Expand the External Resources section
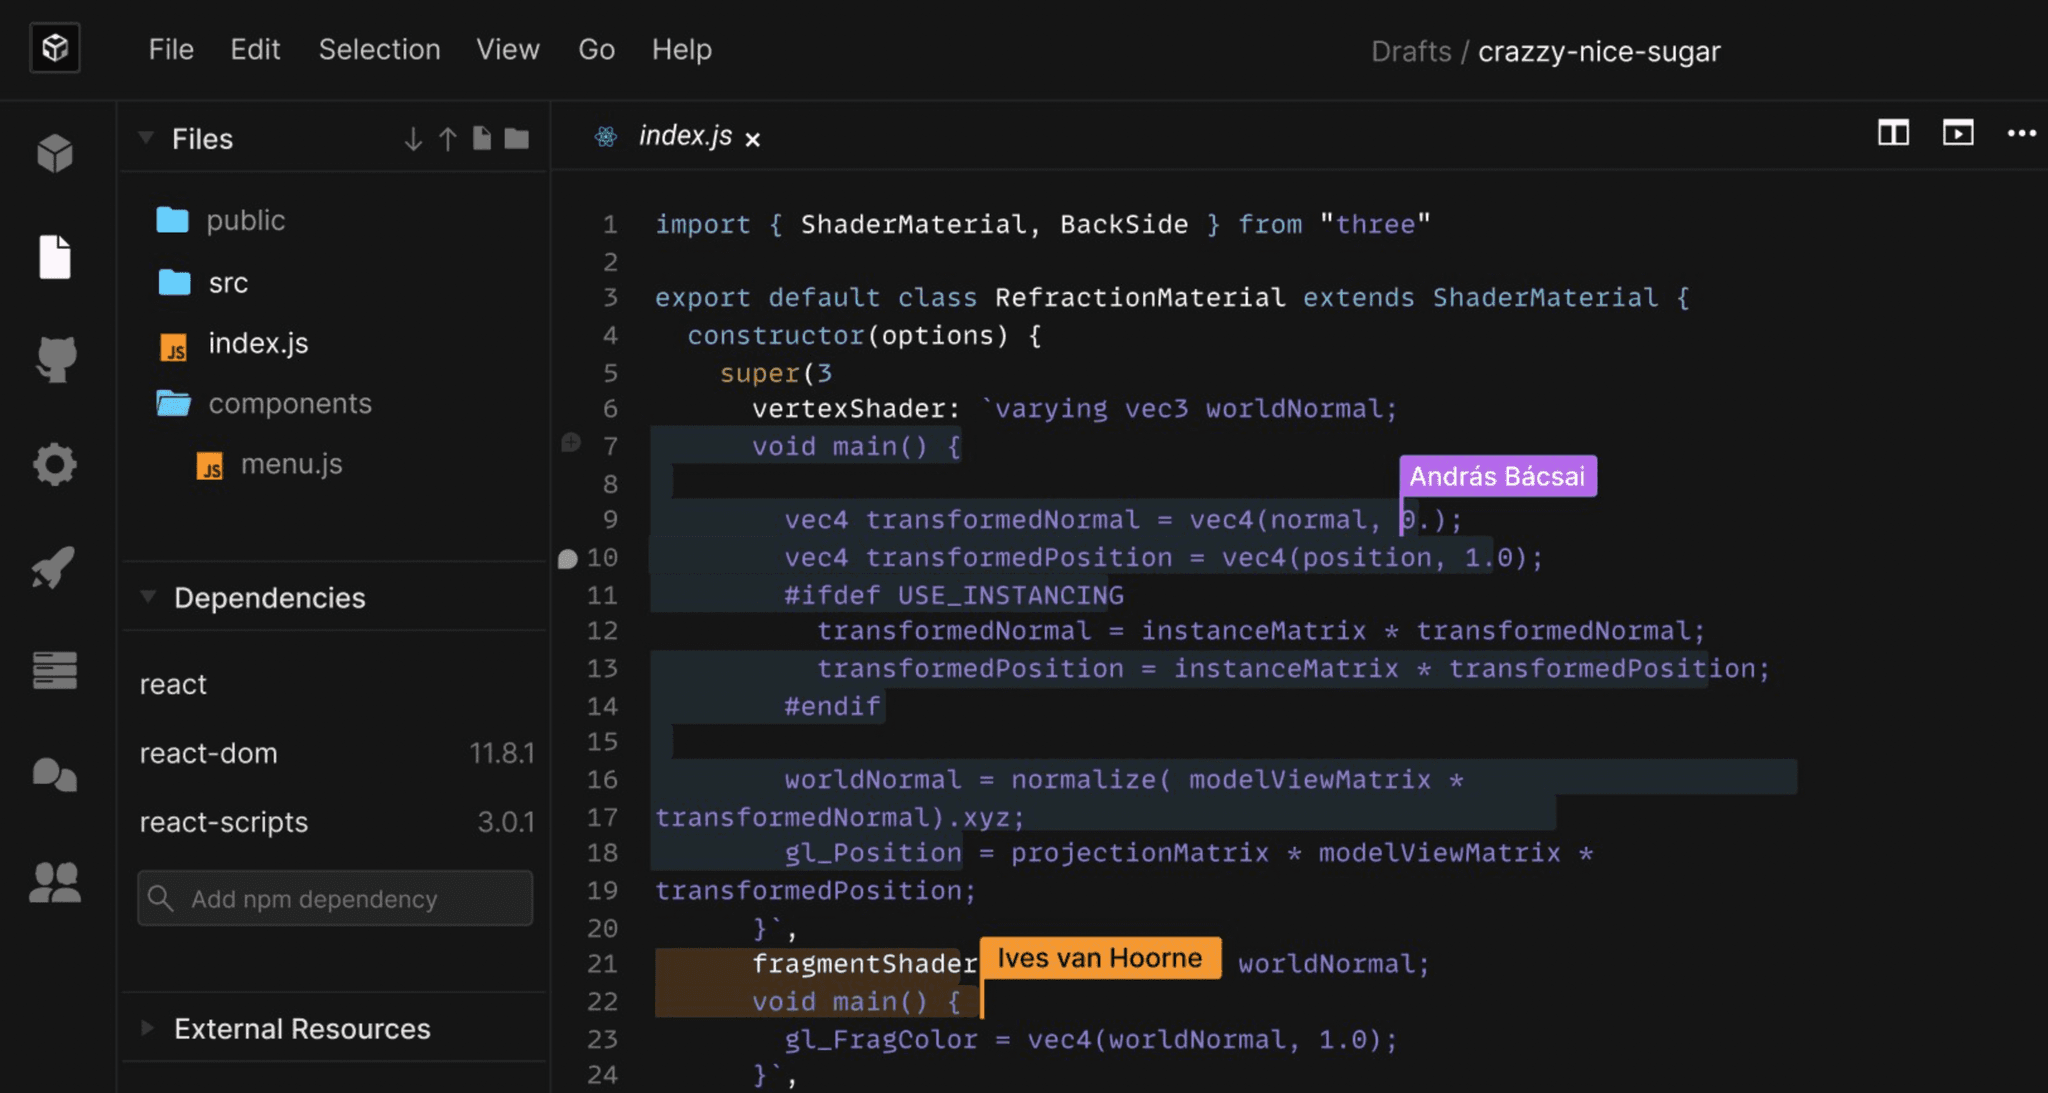 click(148, 1028)
